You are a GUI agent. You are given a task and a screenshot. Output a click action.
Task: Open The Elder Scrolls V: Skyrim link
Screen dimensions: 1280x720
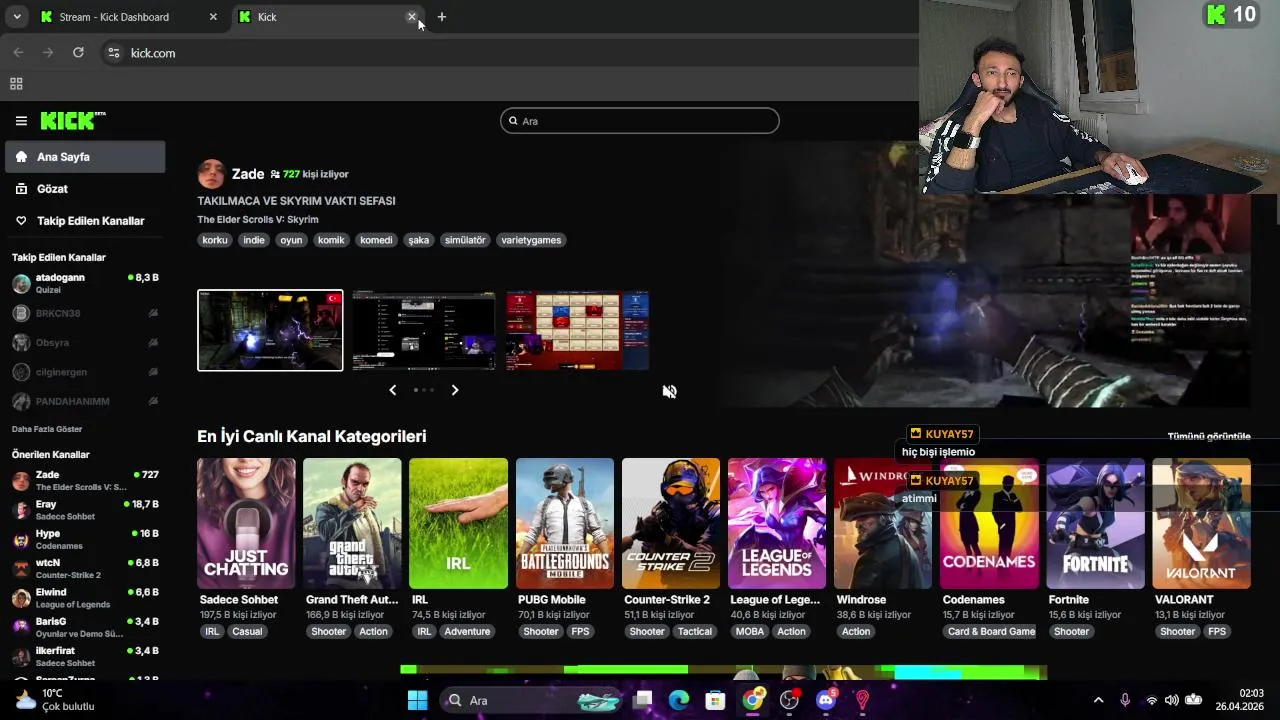(x=258, y=220)
